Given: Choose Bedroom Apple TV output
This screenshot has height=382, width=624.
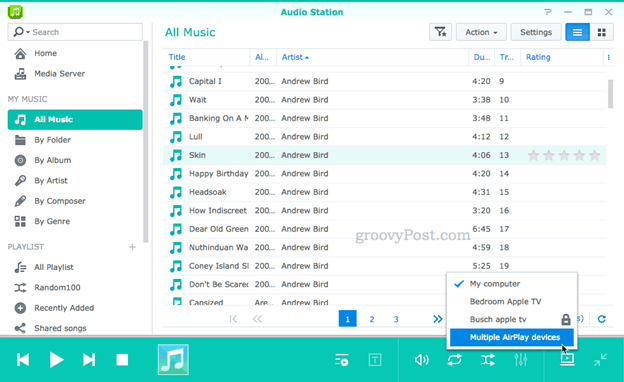Looking at the screenshot, I should tap(512, 302).
